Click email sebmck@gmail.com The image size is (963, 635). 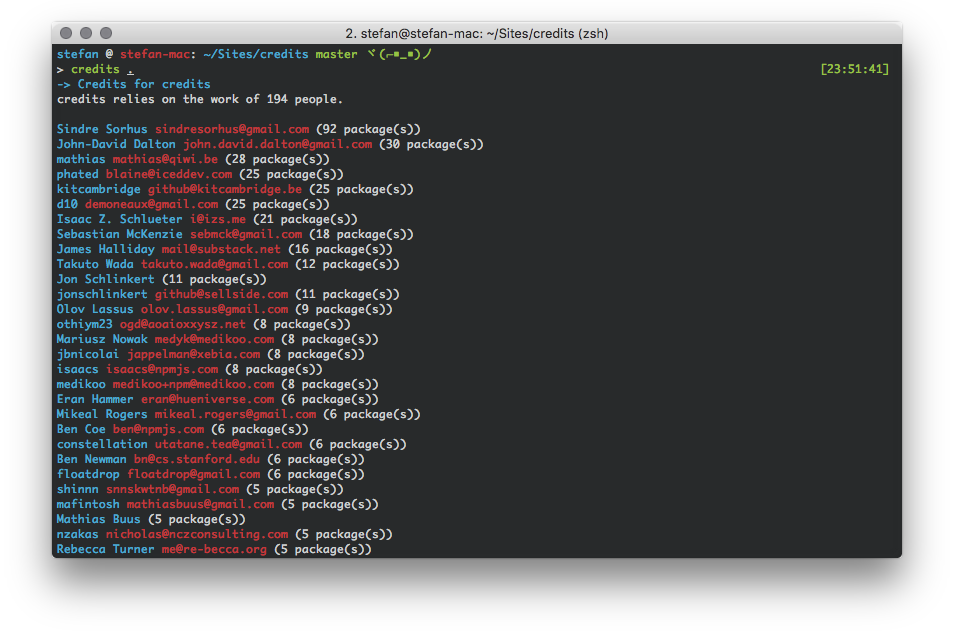coord(246,234)
